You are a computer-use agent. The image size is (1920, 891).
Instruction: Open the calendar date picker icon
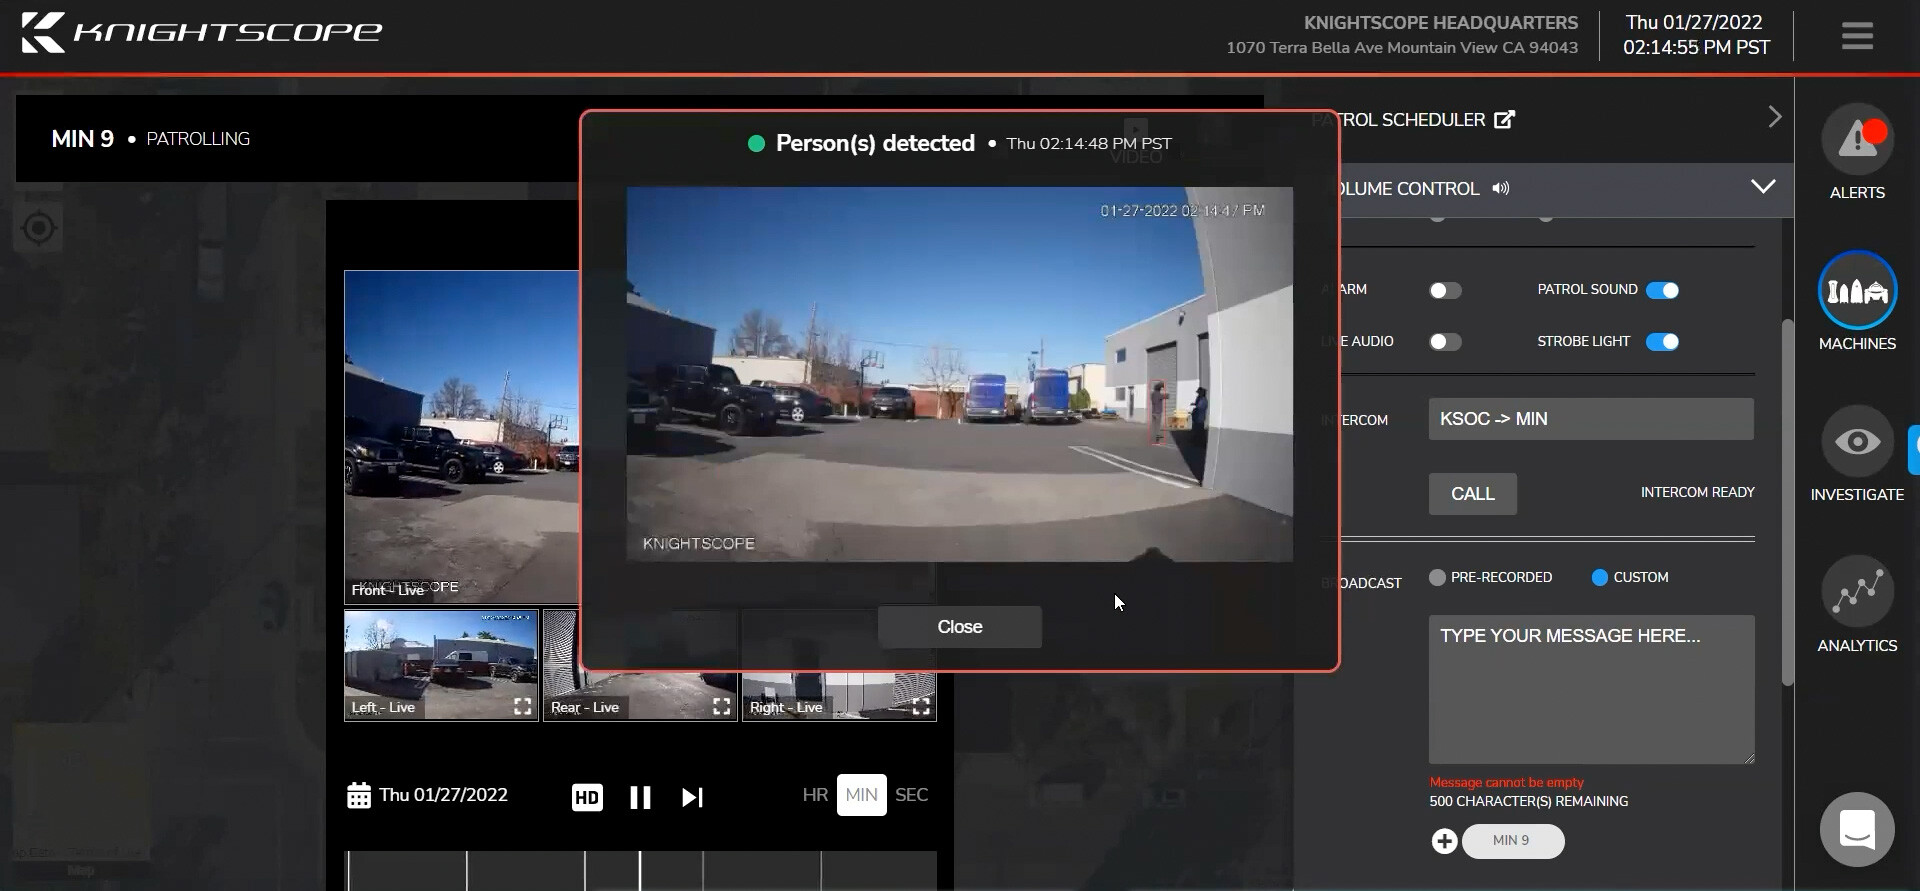point(358,796)
